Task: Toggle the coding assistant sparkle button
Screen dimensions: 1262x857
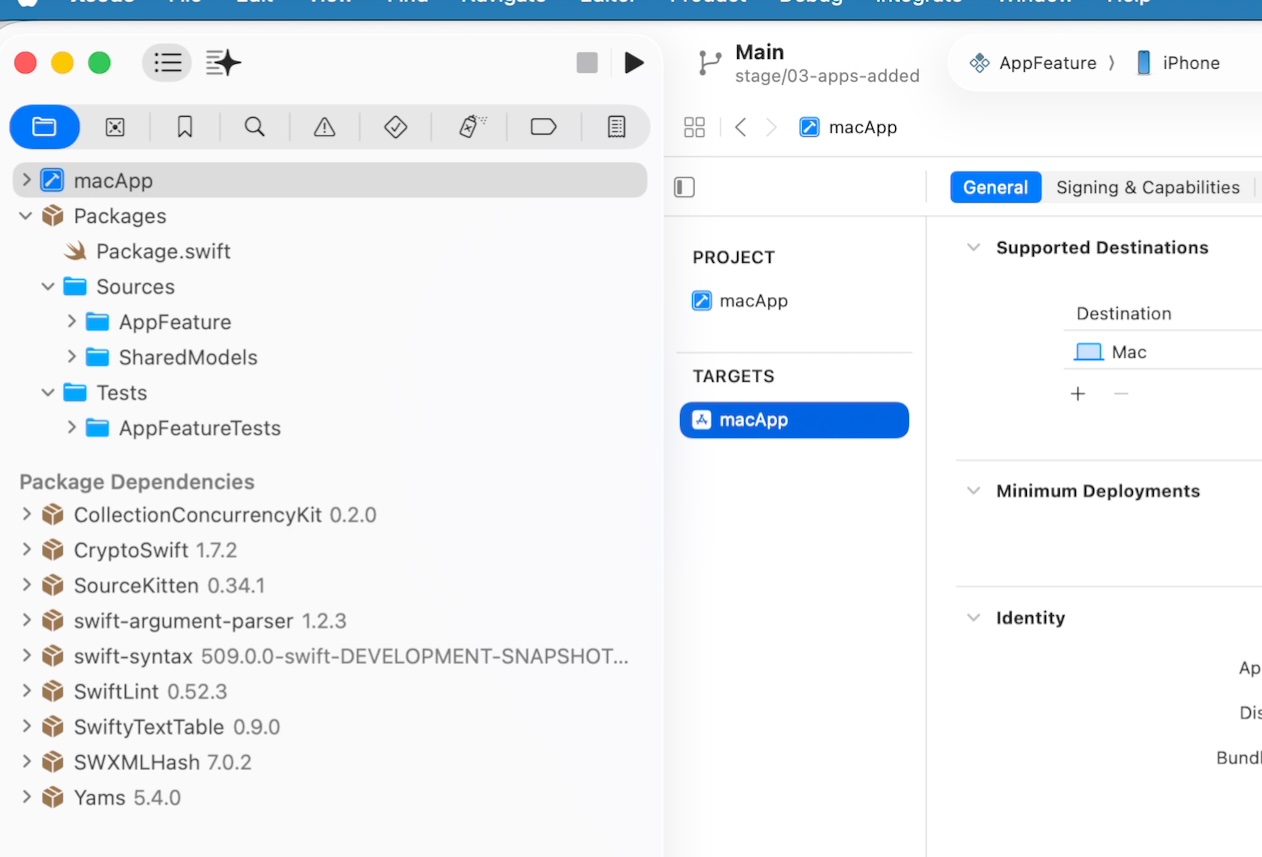Action: coord(223,63)
